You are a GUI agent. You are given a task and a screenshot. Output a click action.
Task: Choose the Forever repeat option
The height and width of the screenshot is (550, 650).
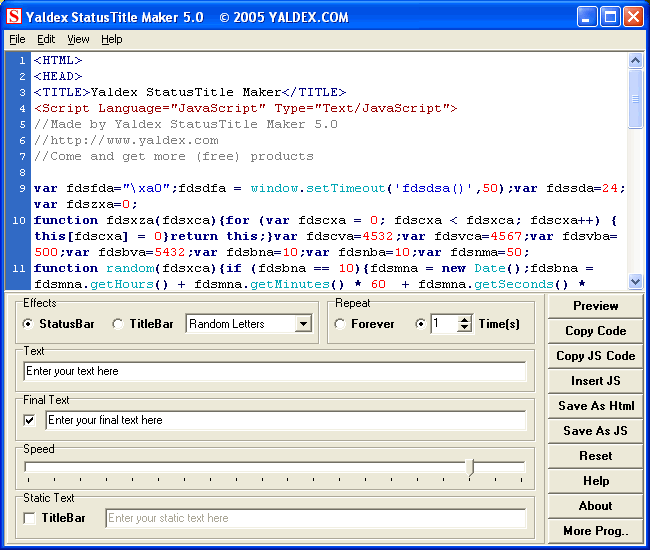tap(340, 324)
